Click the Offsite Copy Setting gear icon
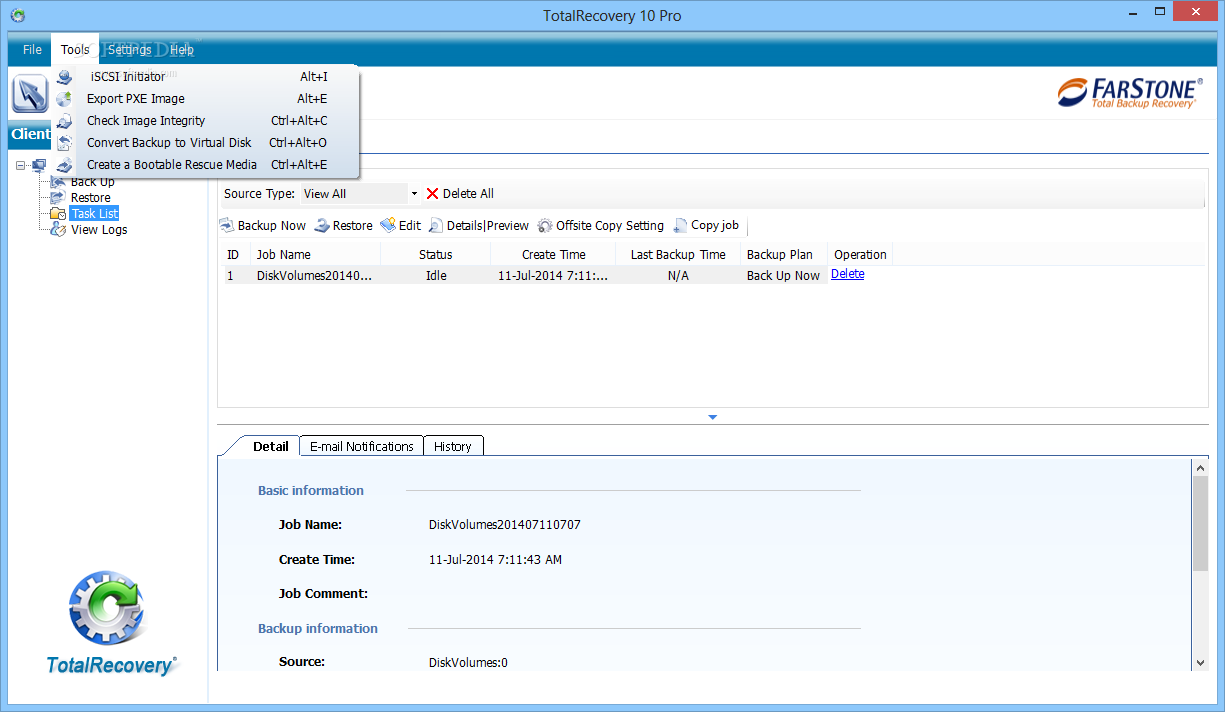Image resolution: width=1225 pixels, height=712 pixels. tap(545, 226)
